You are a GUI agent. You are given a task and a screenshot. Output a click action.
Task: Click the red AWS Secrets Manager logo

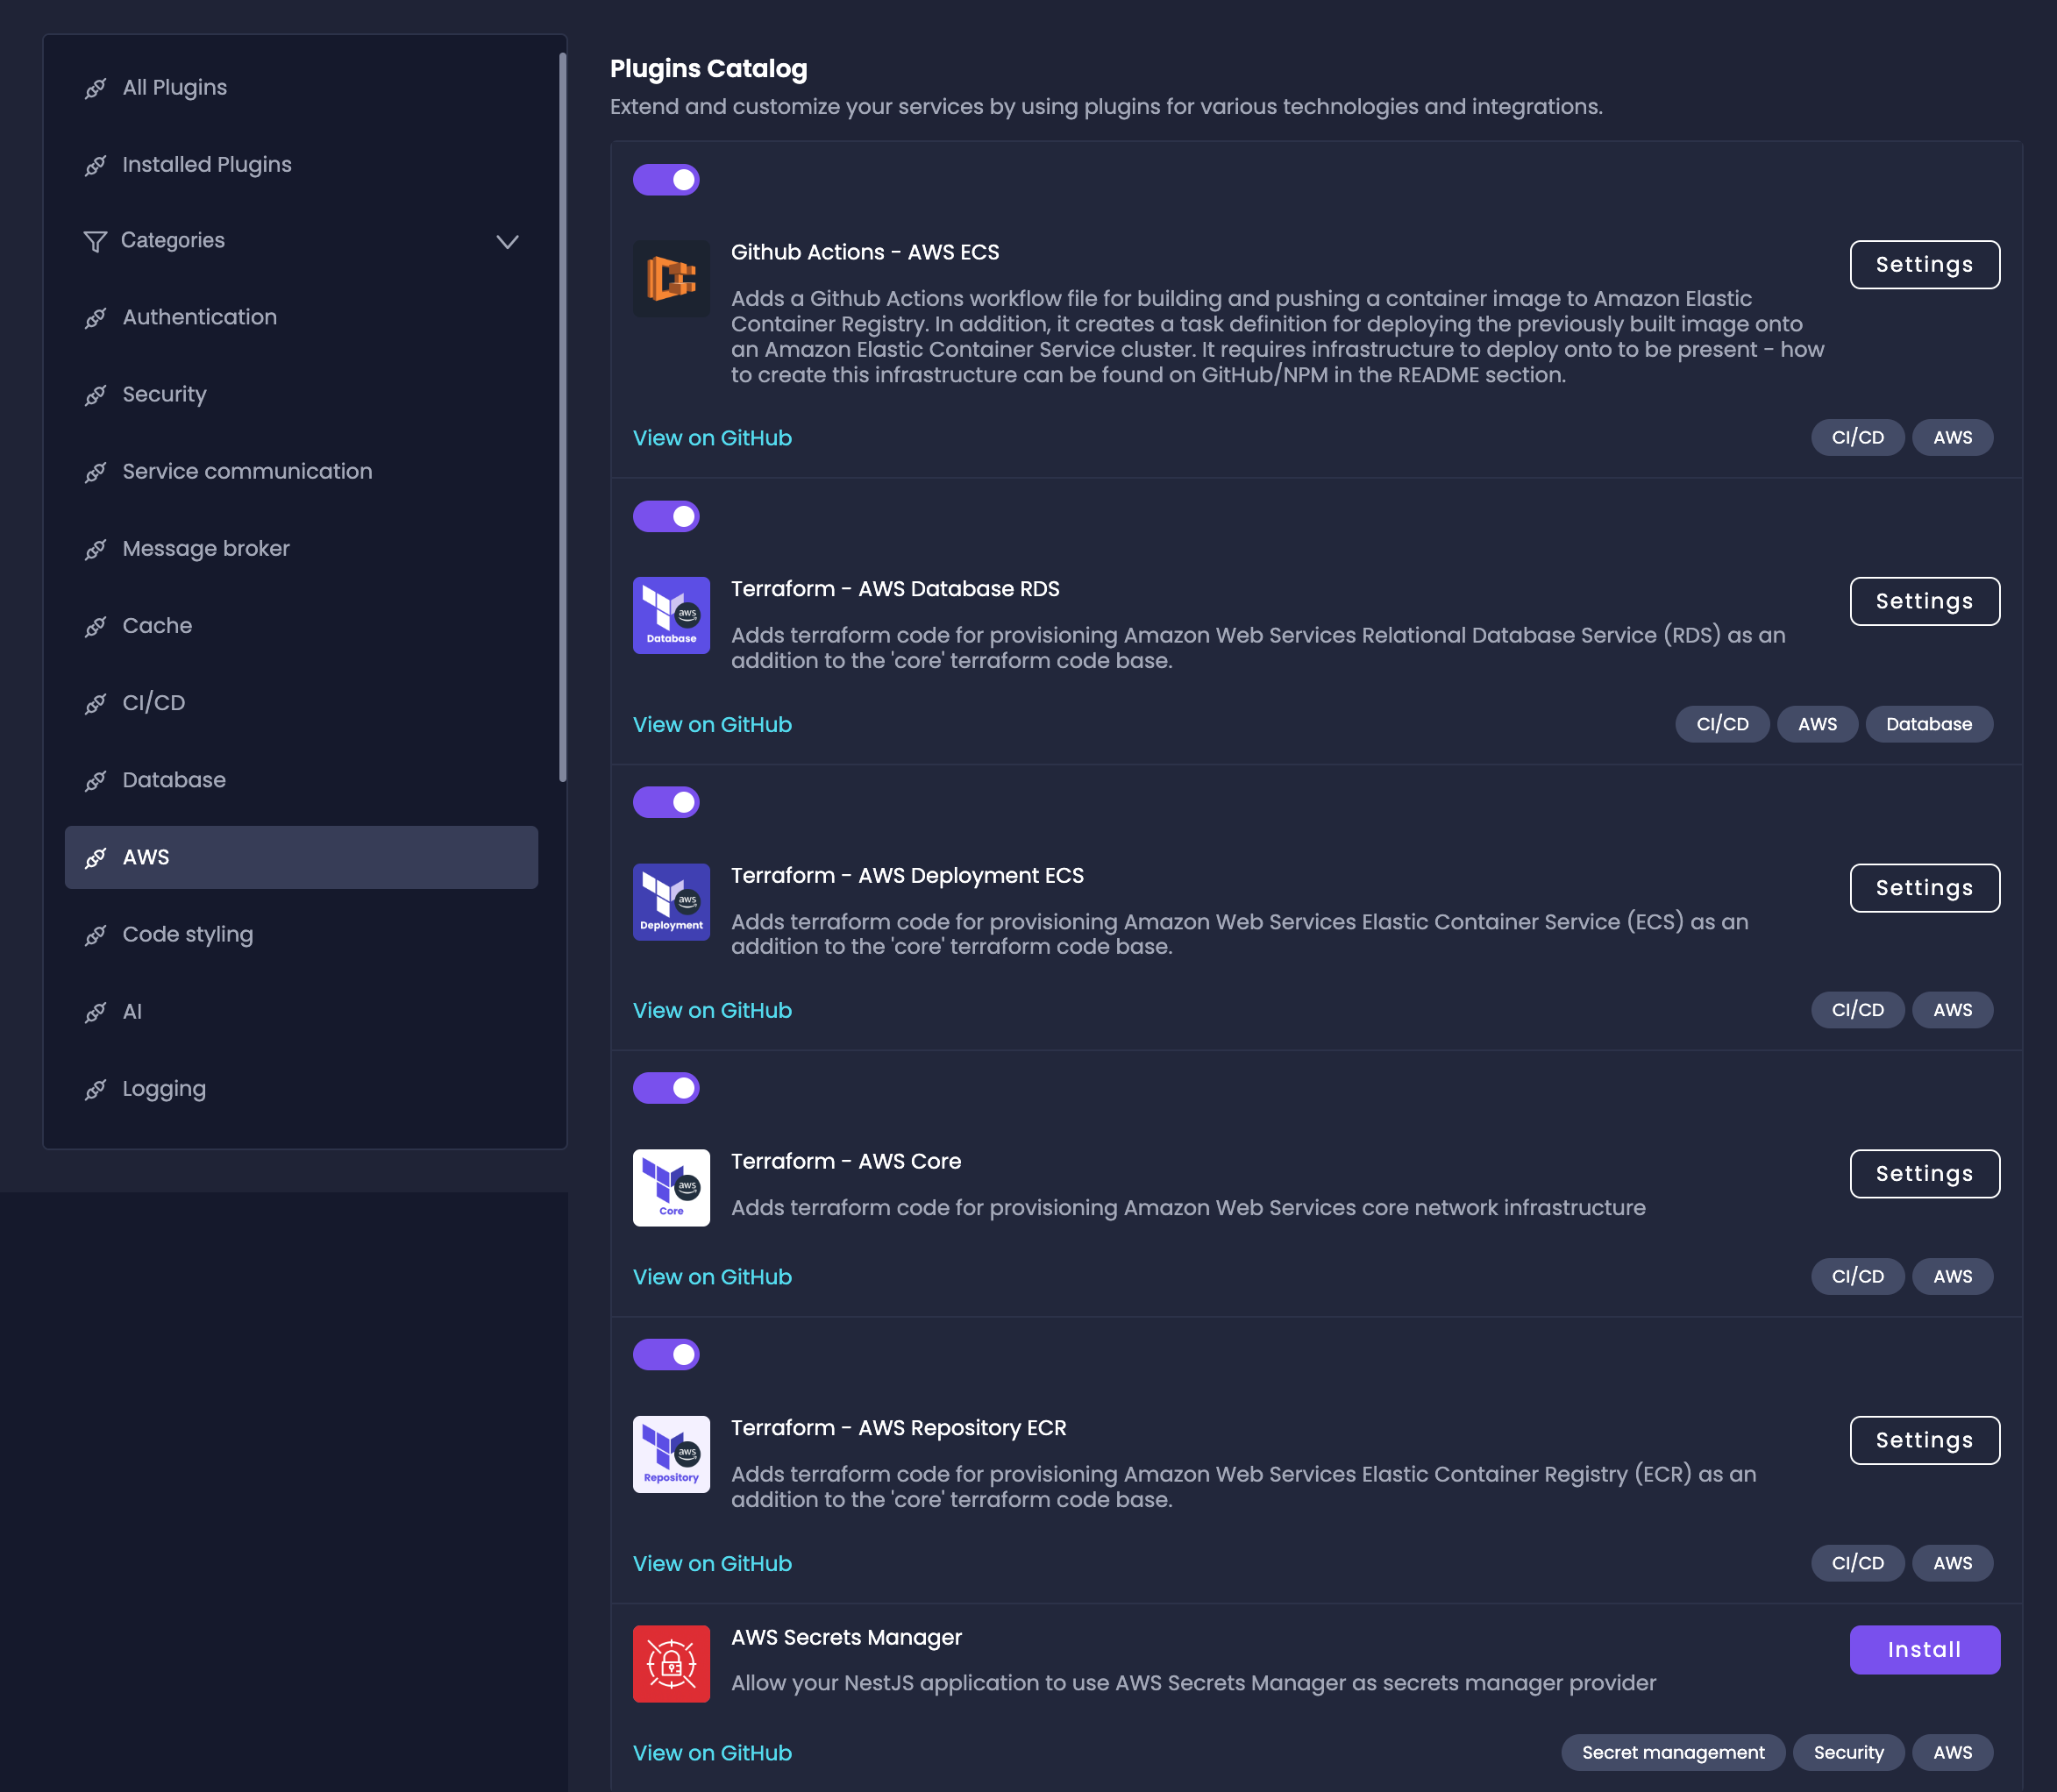click(671, 1663)
